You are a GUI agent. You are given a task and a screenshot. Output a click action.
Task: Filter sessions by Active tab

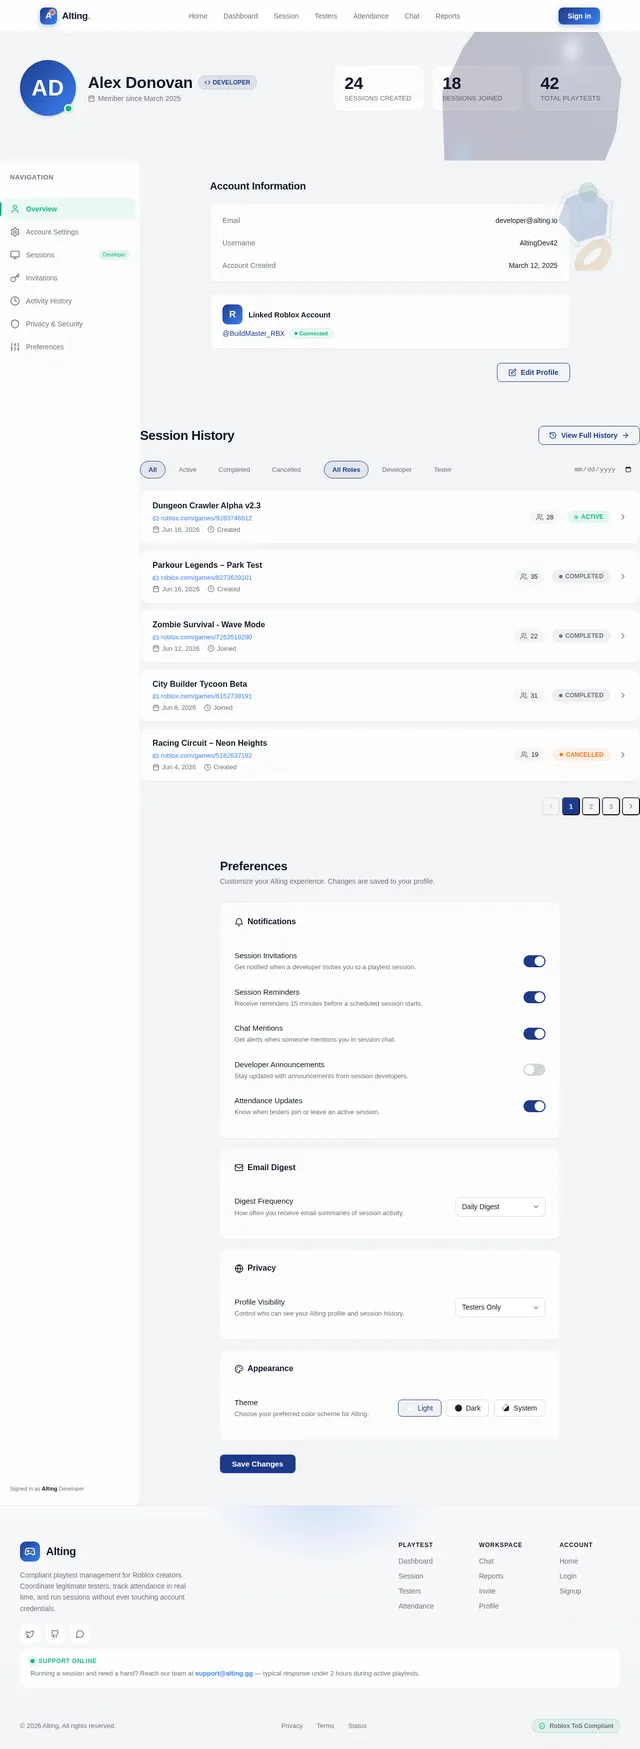(x=188, y=469)
